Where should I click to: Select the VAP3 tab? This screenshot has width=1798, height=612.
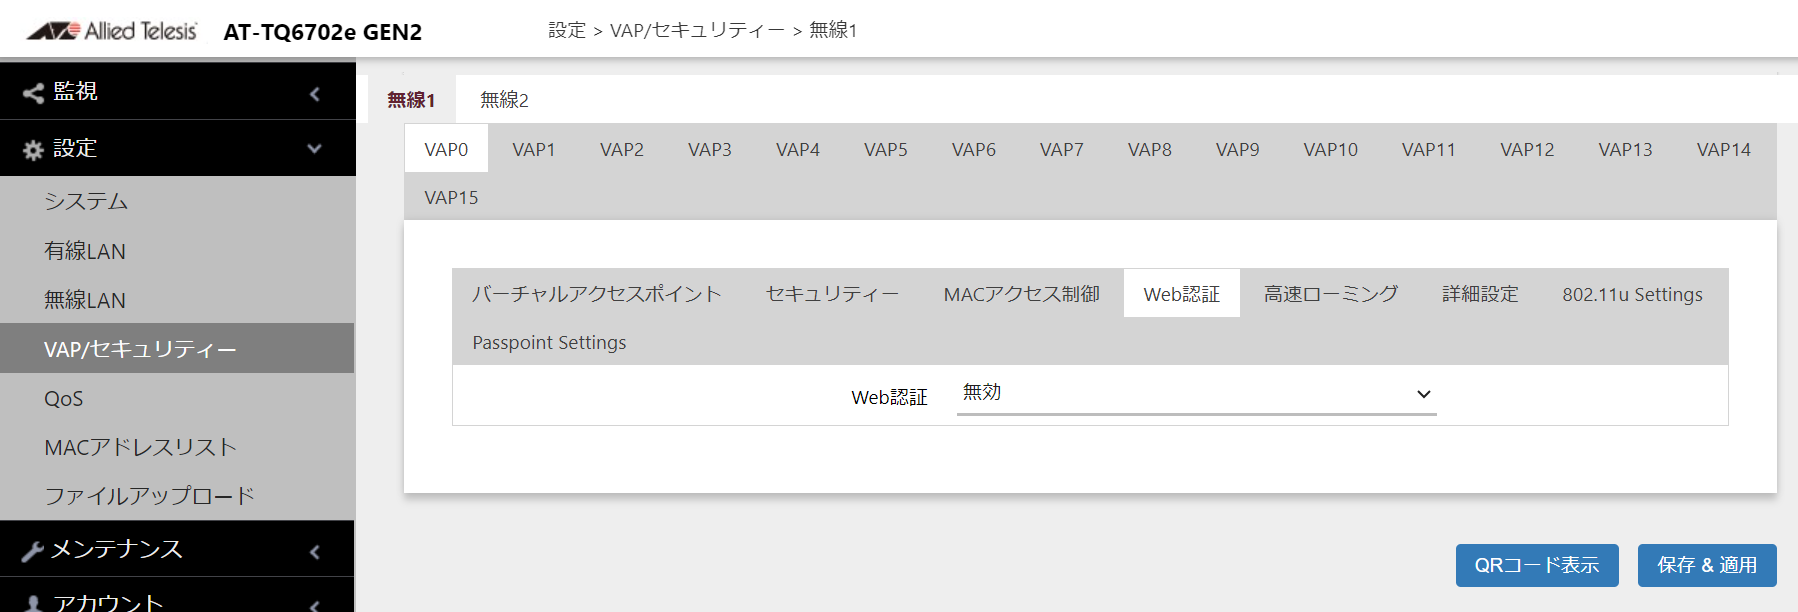710,149
